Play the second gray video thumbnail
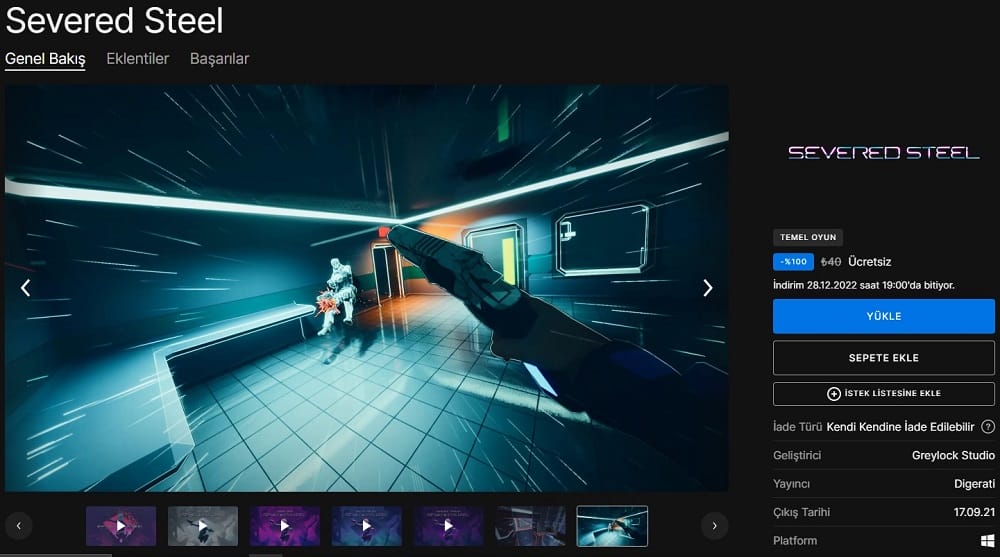This screenshot has height=557, width=1000. pos(203,525)
